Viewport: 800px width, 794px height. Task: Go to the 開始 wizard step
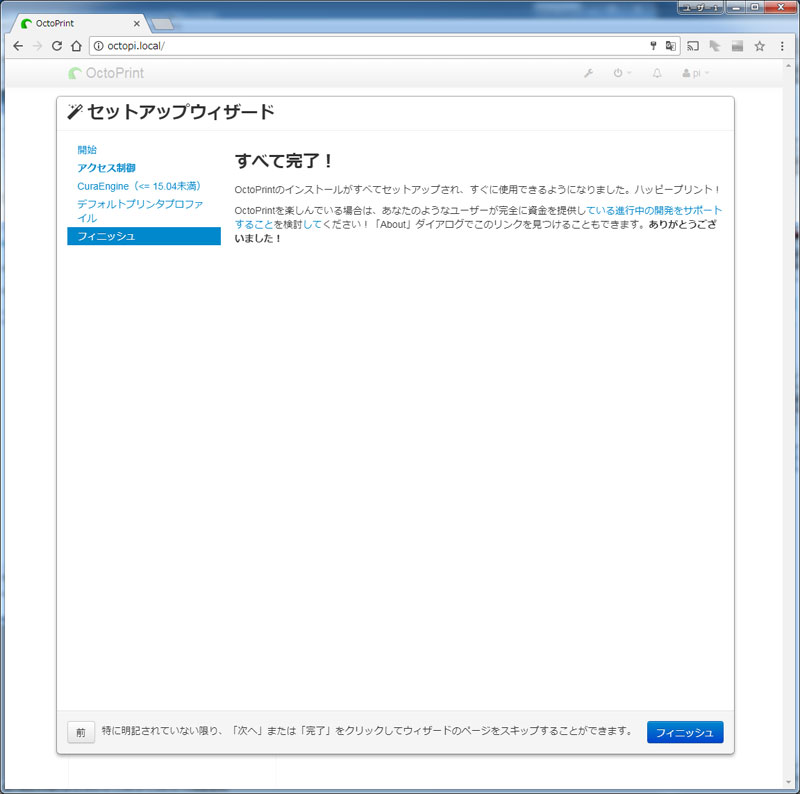[87, 150]
